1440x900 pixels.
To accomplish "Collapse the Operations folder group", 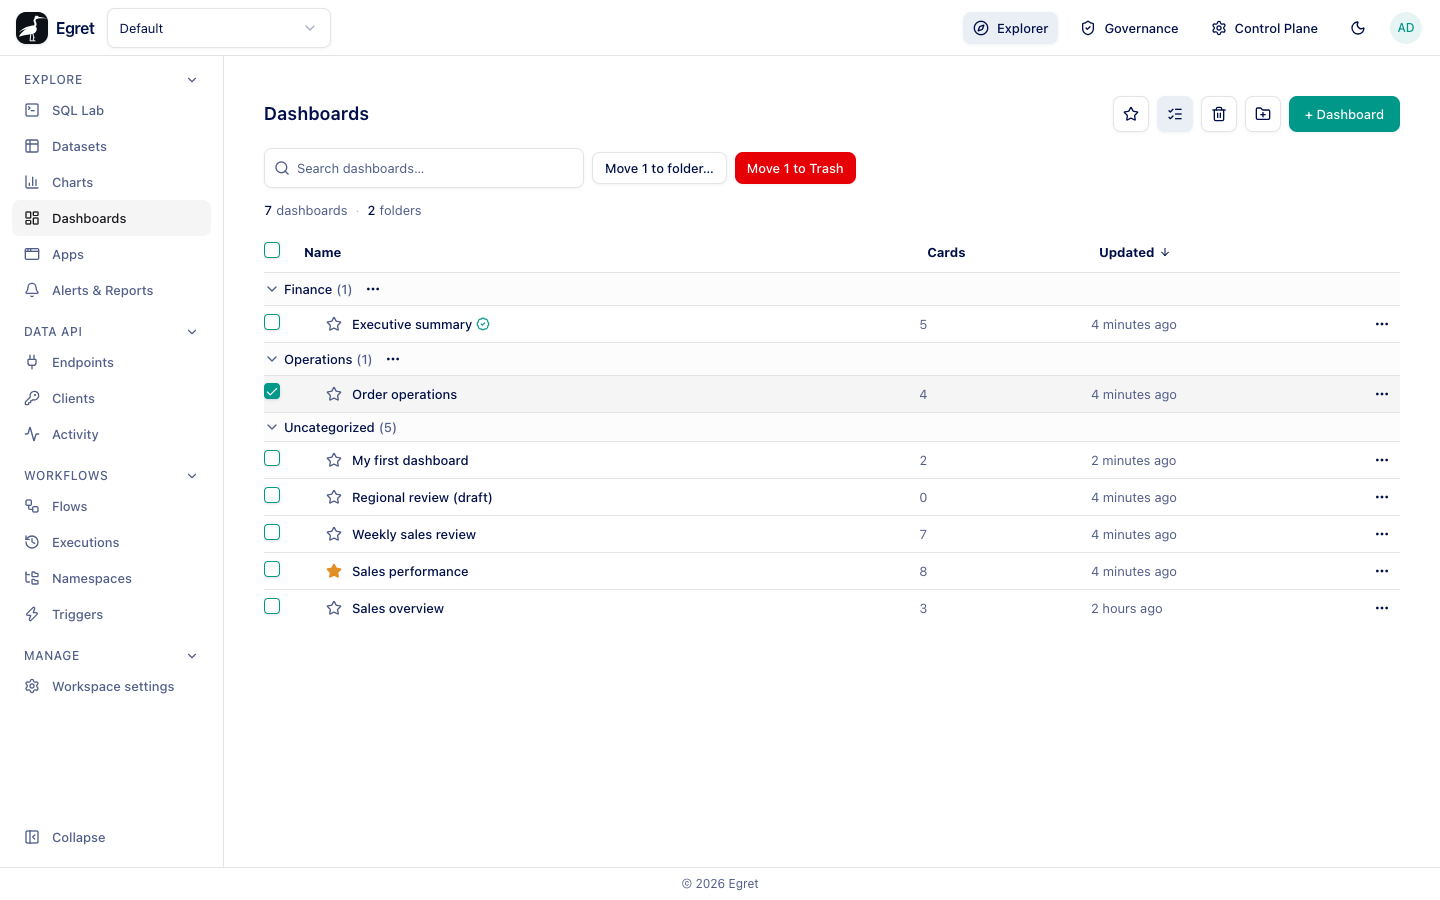I will pos(272,359).
